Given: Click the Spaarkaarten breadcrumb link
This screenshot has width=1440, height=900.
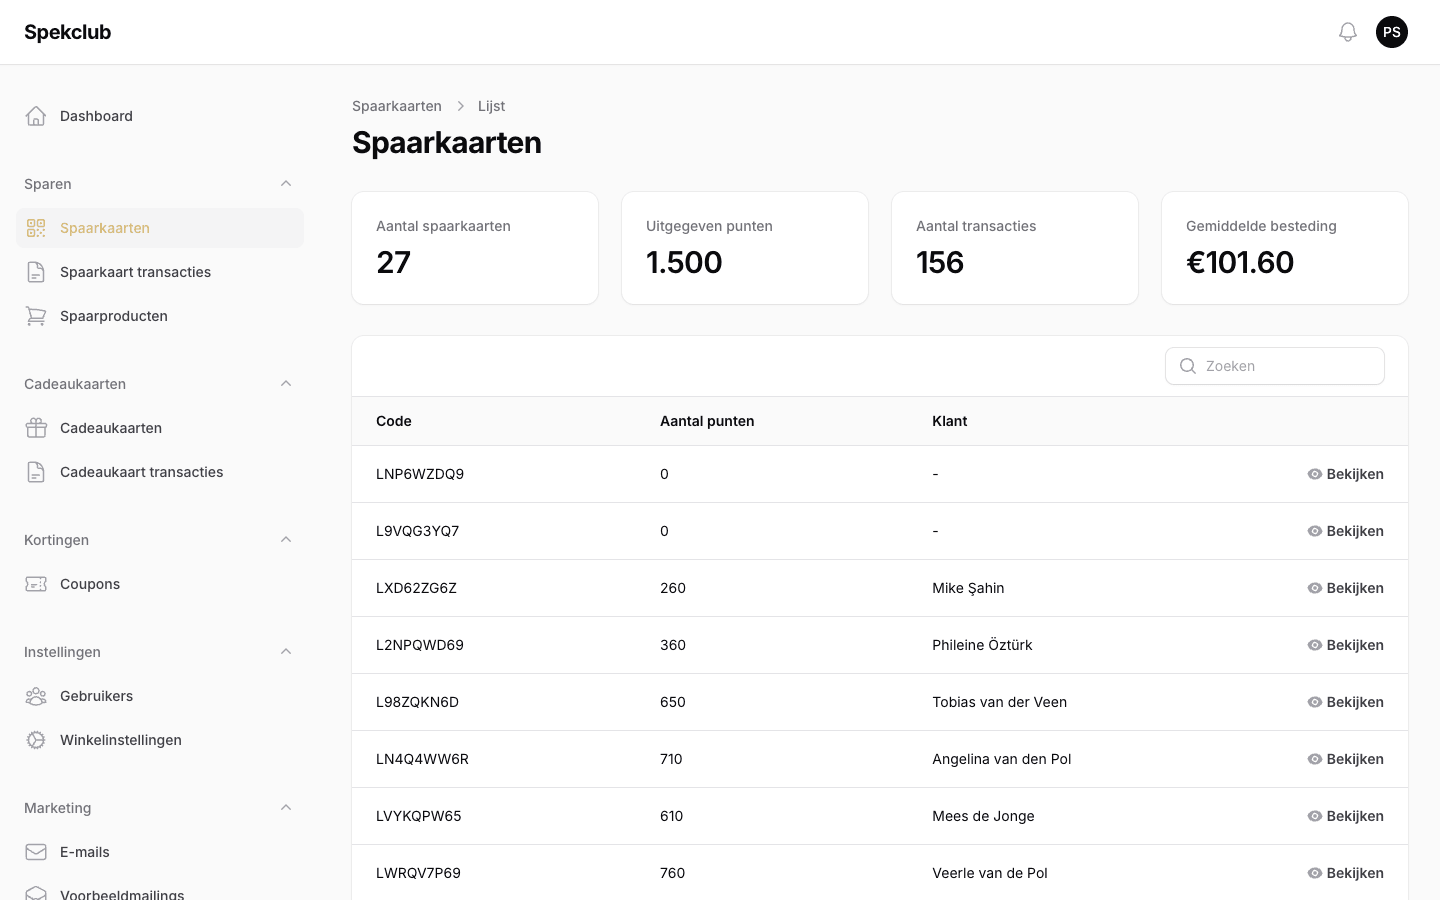Looking at the screenshot, I should (397, 106).
